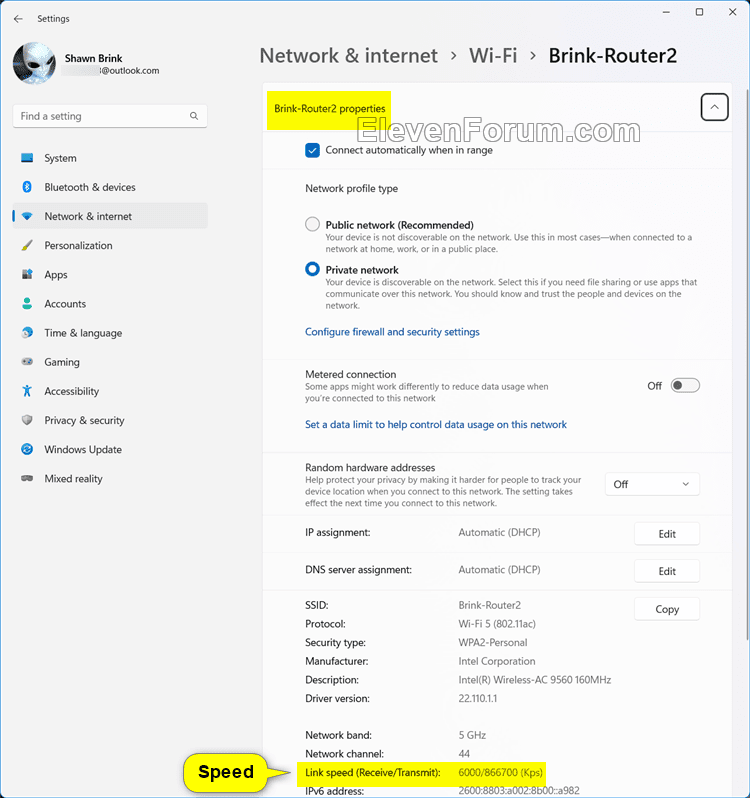Click Network & internet breadcrumb
Screen dimensions: 750x798
coord(349,55)
